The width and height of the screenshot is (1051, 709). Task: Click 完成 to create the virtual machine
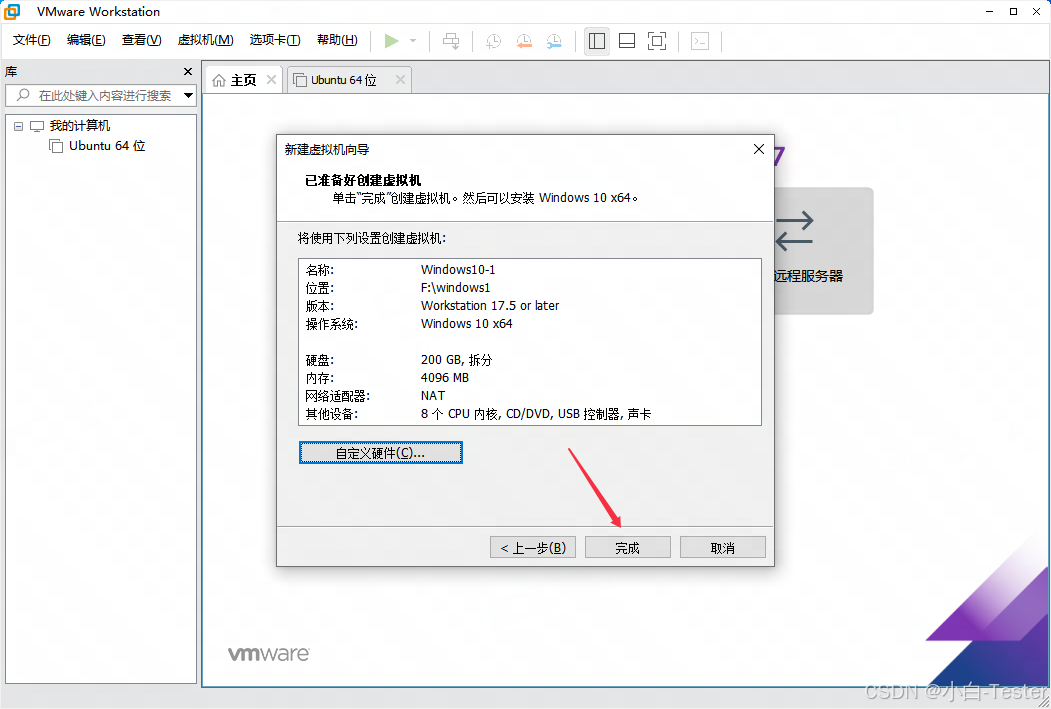[627, 547]
